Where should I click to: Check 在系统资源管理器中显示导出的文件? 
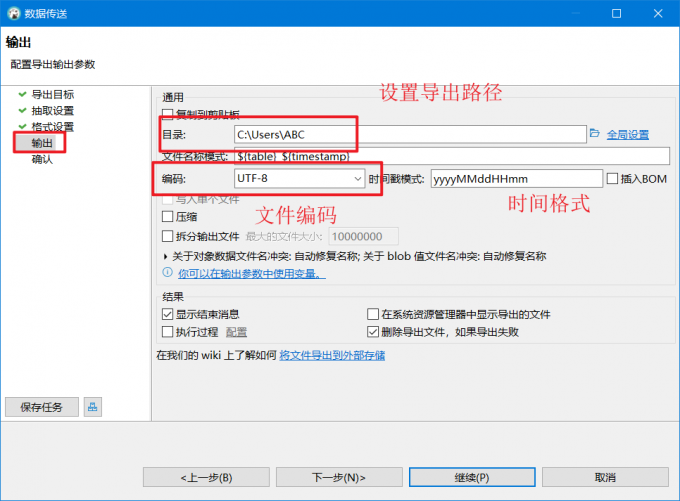point(374,314)
